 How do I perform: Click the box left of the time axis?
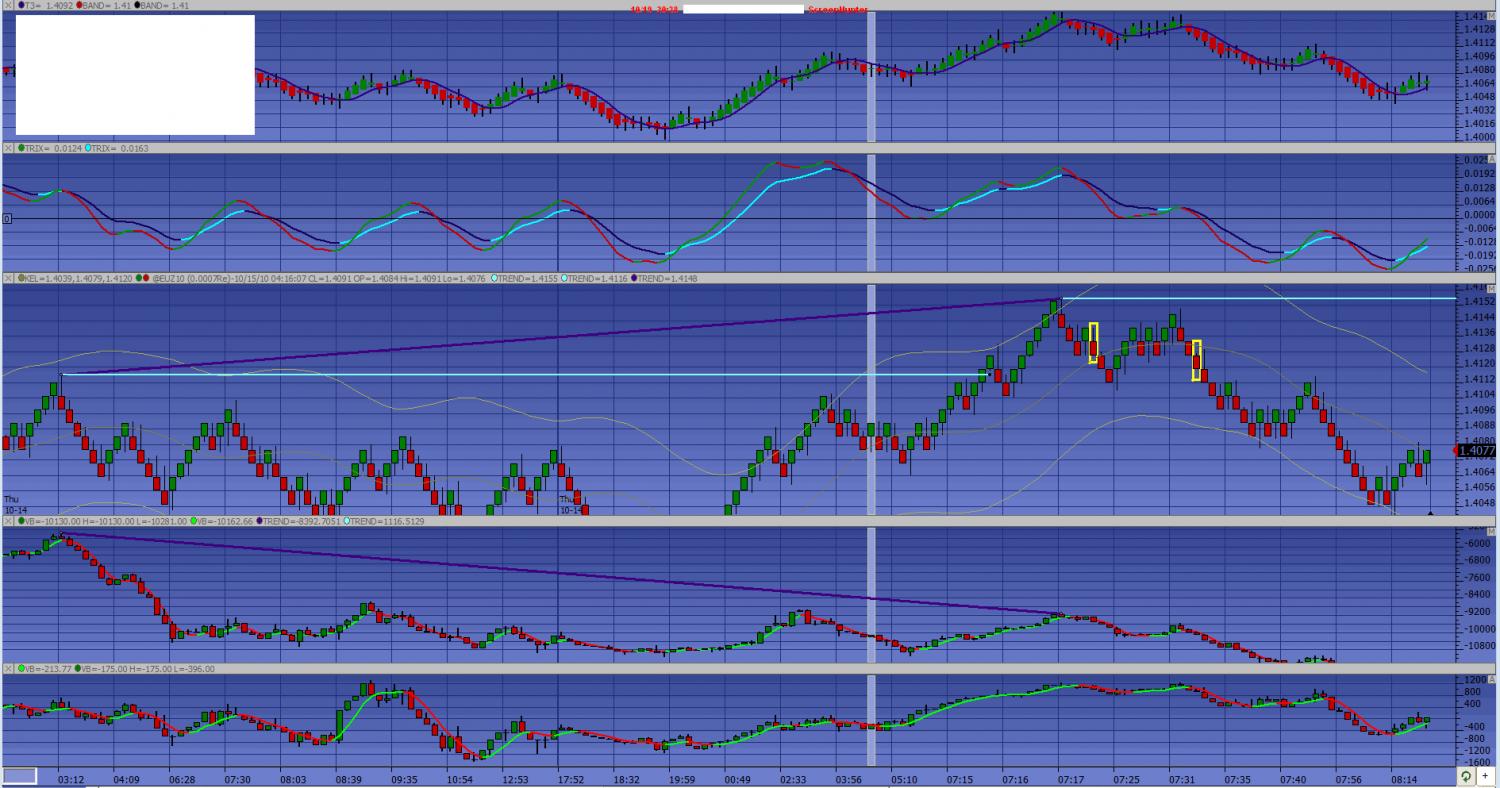pyautogui.click(x=20, y=775)
